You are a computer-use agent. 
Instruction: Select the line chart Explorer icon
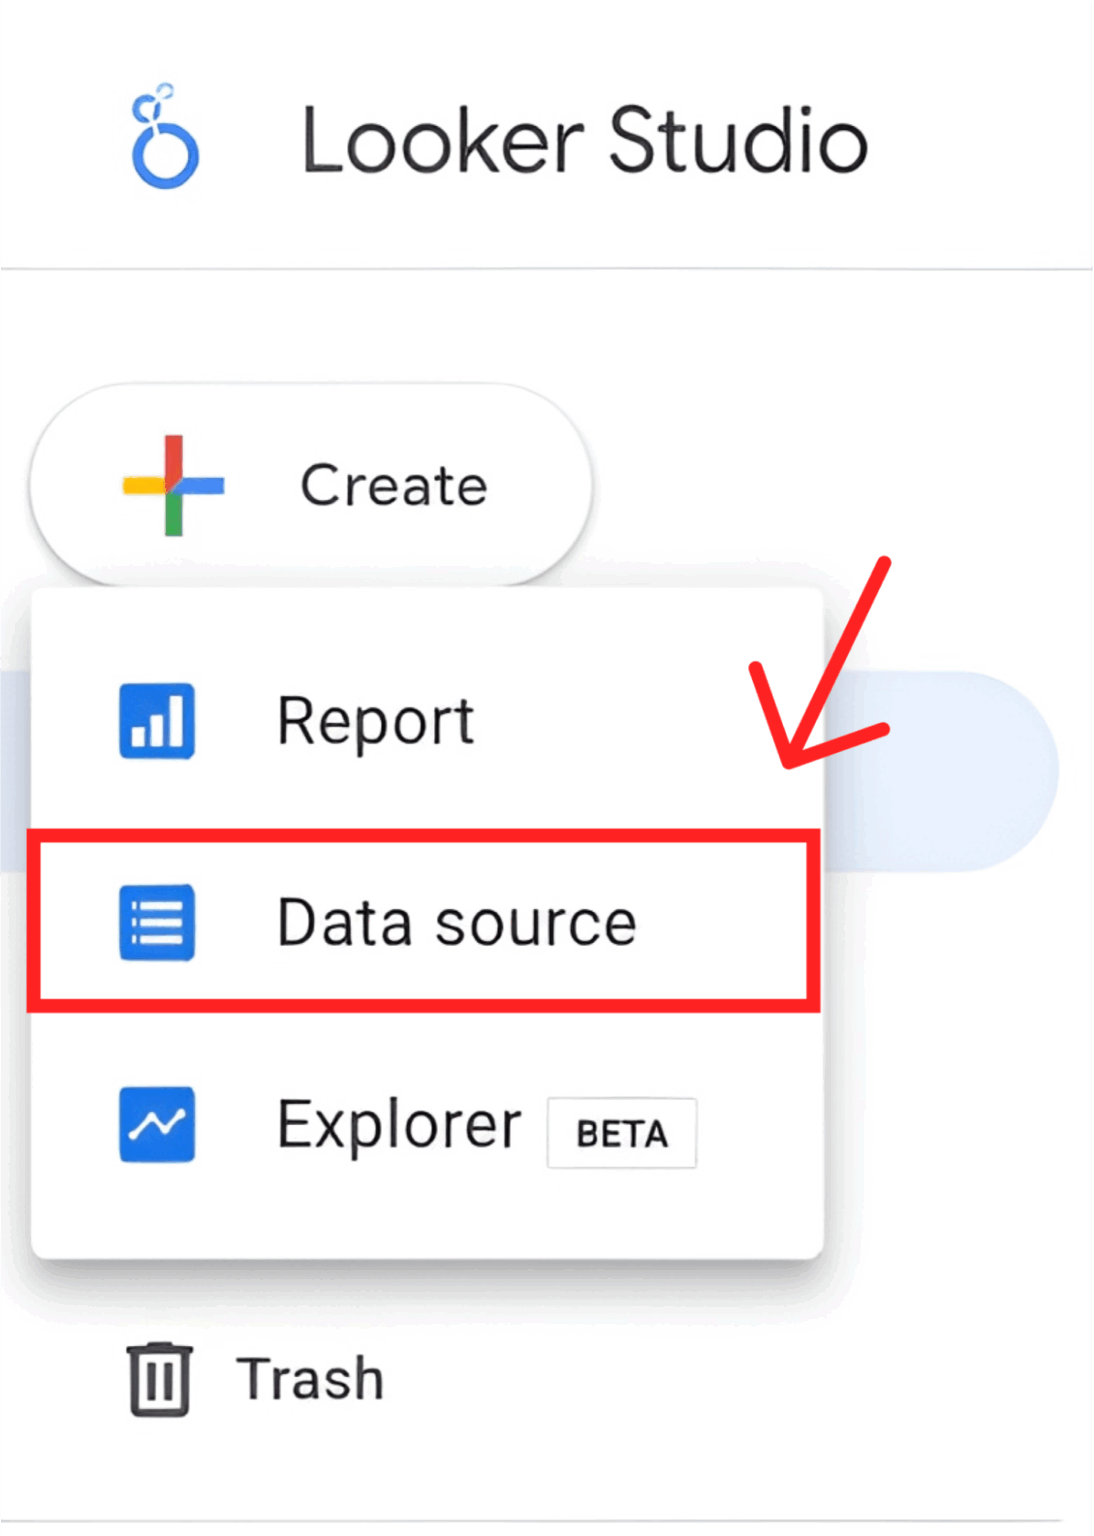coord(155,1123)
